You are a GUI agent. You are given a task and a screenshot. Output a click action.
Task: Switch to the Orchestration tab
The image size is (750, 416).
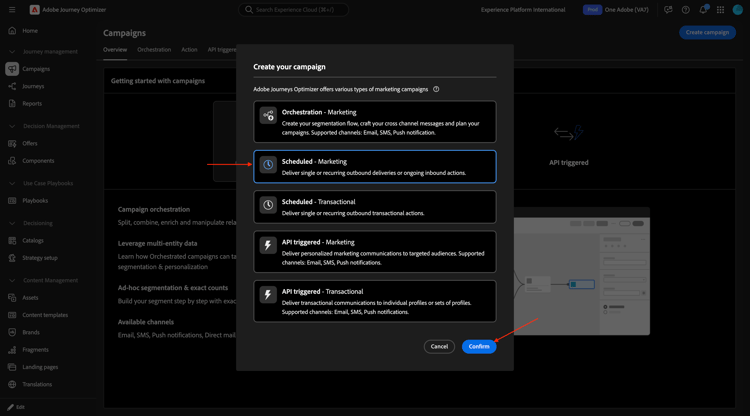tap(154, 50)
